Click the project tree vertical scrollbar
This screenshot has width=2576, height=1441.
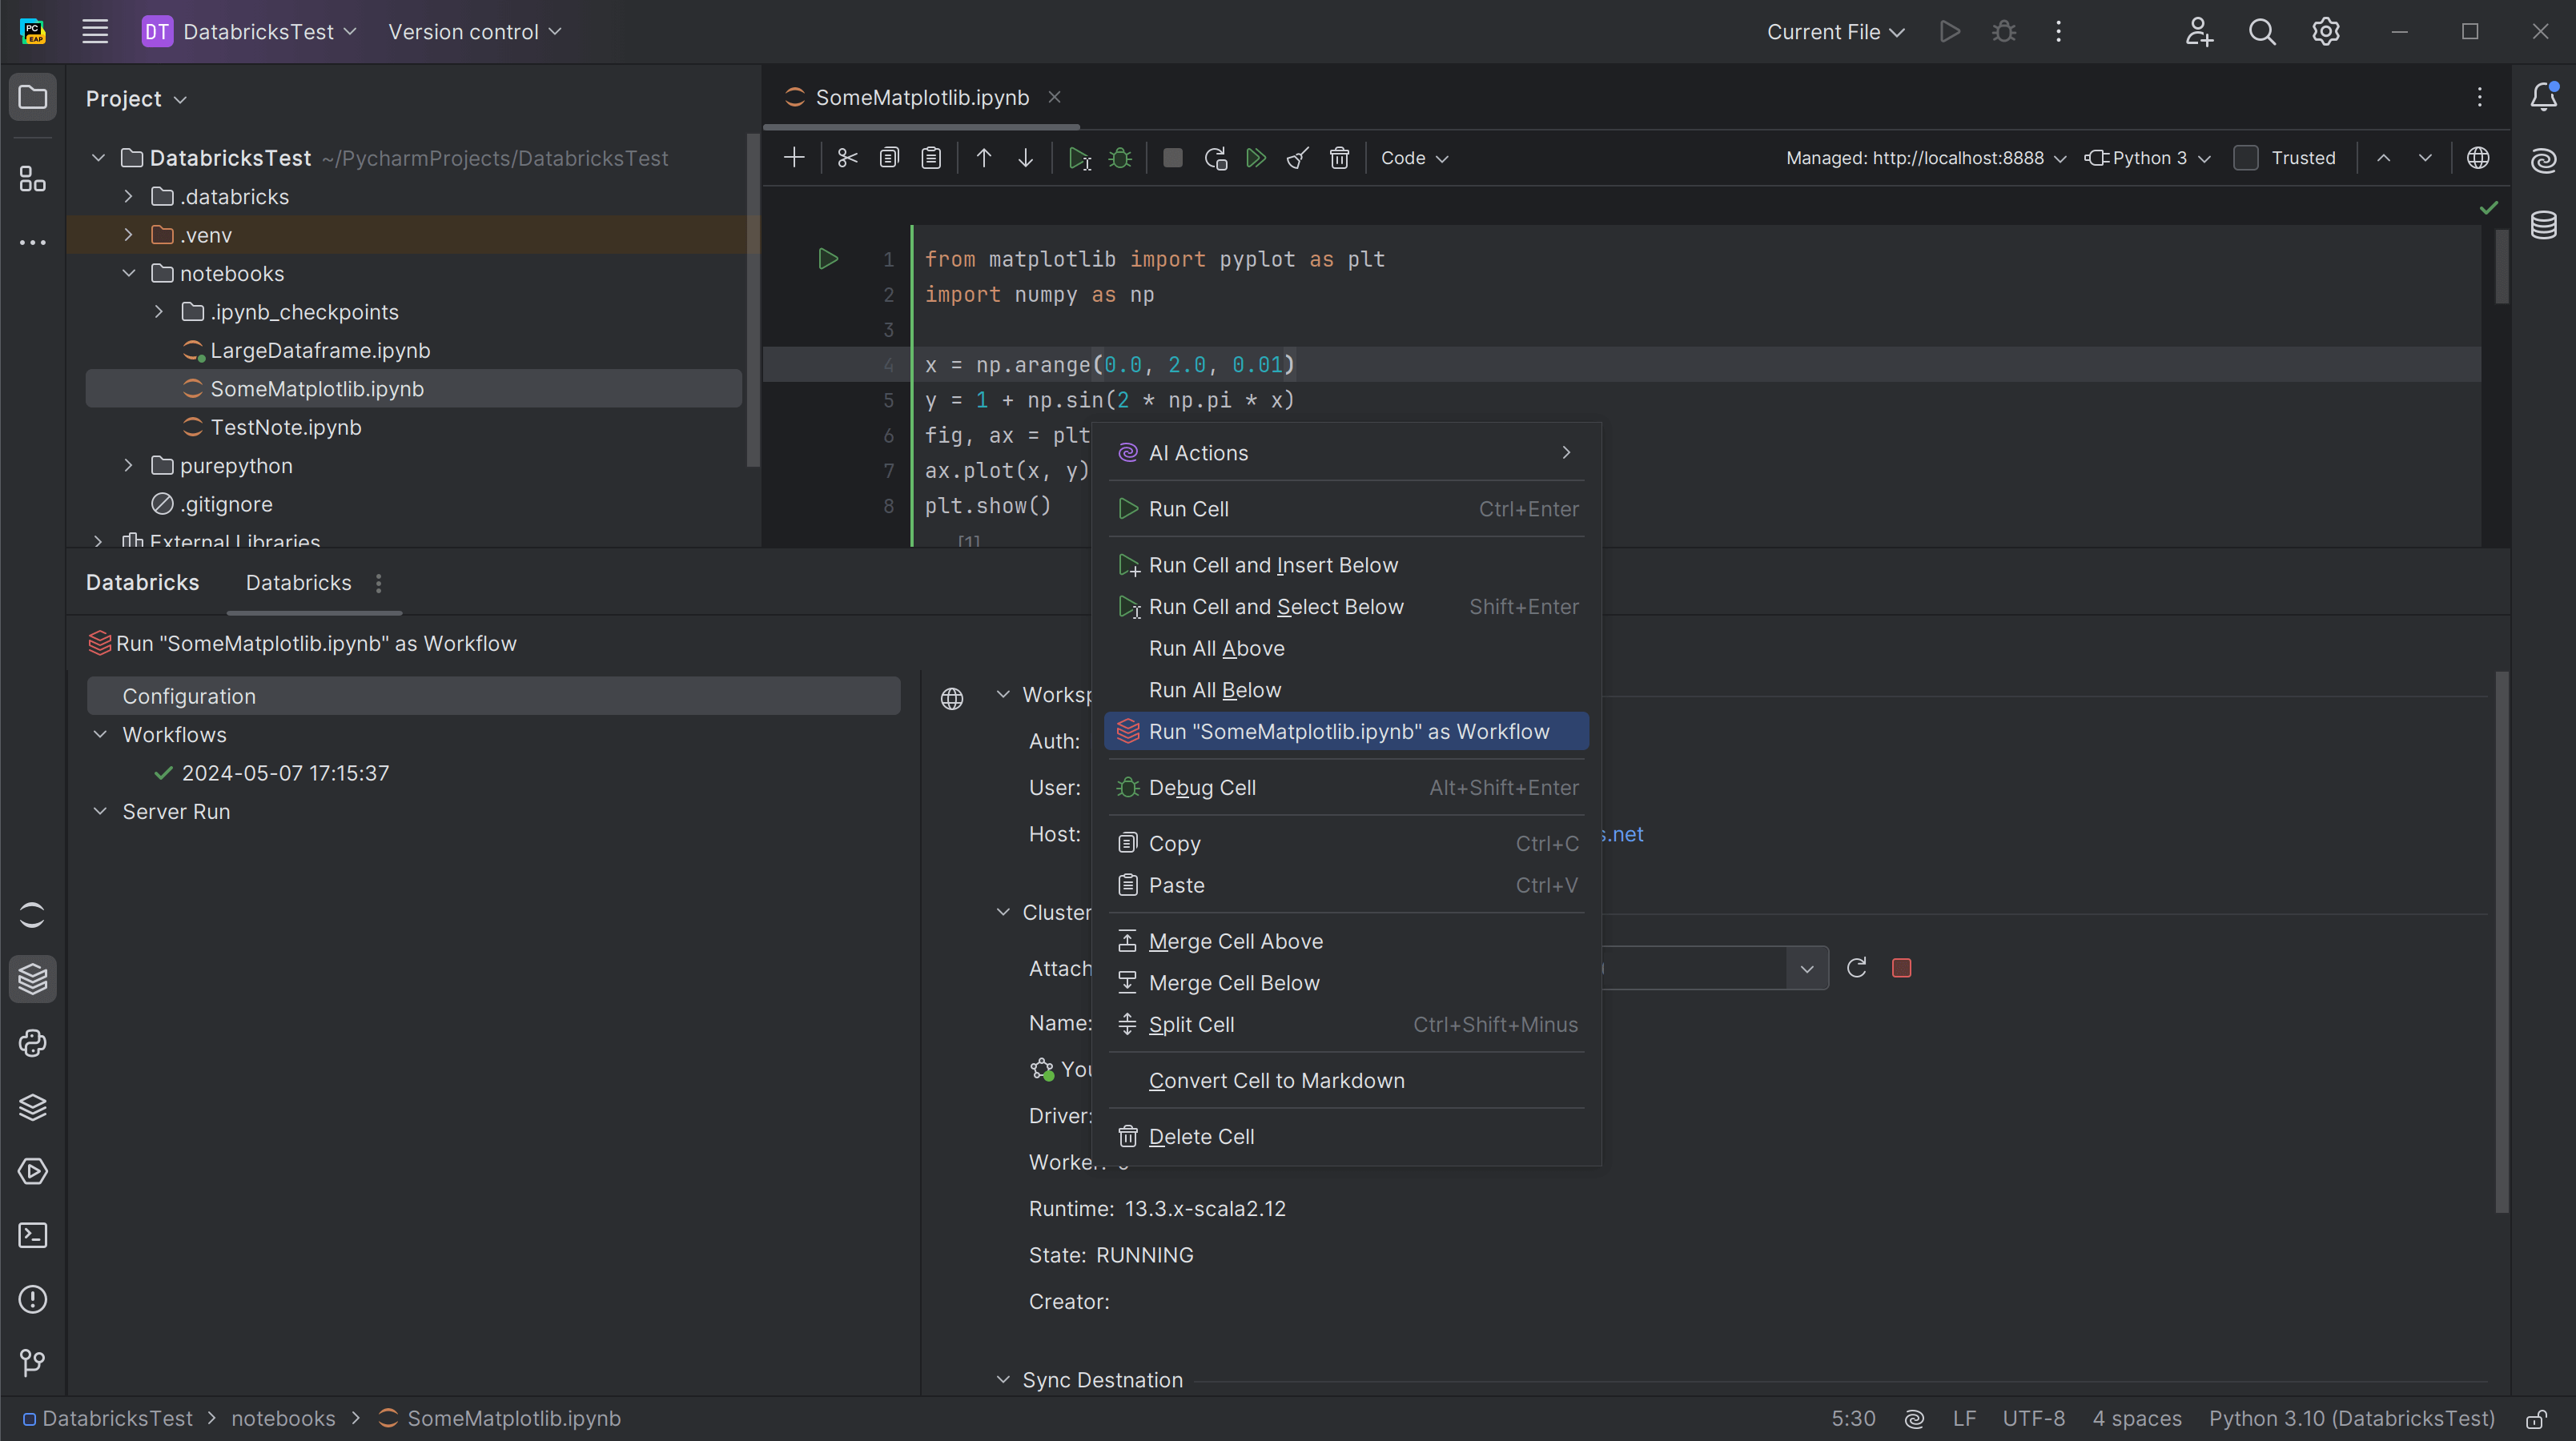754,300
